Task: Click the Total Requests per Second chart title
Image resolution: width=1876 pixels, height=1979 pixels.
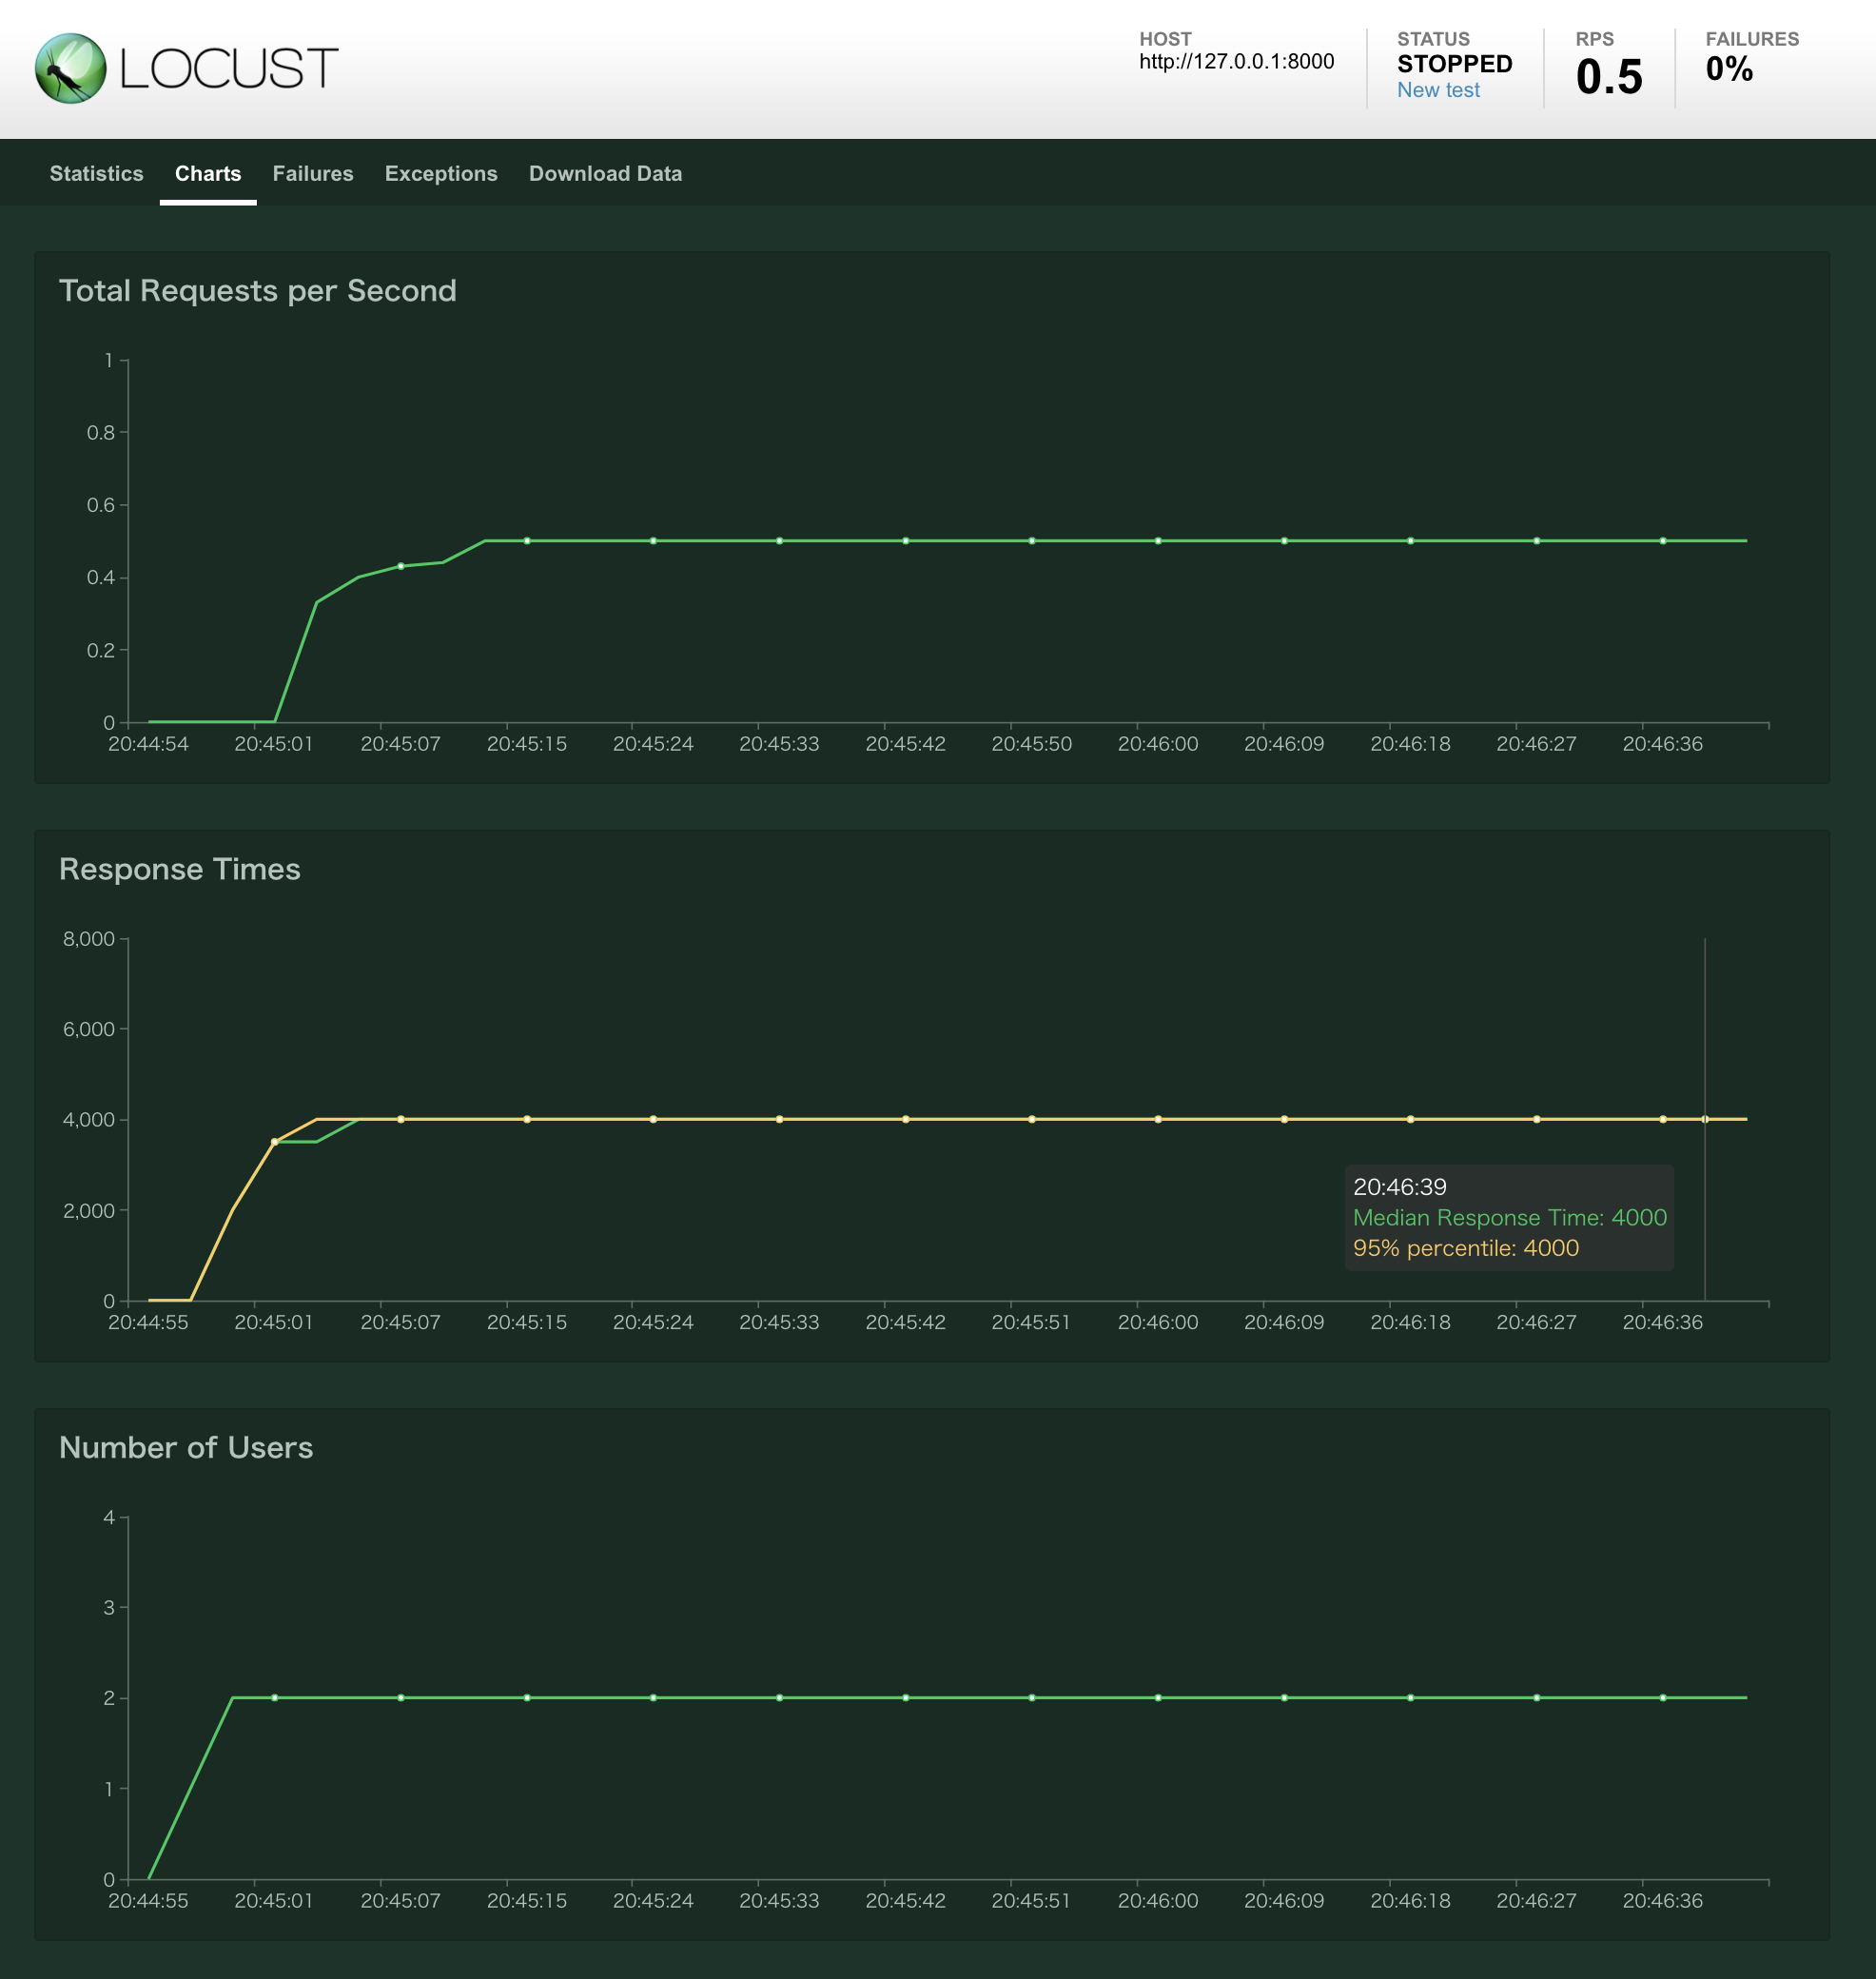Action: [258, 290]
